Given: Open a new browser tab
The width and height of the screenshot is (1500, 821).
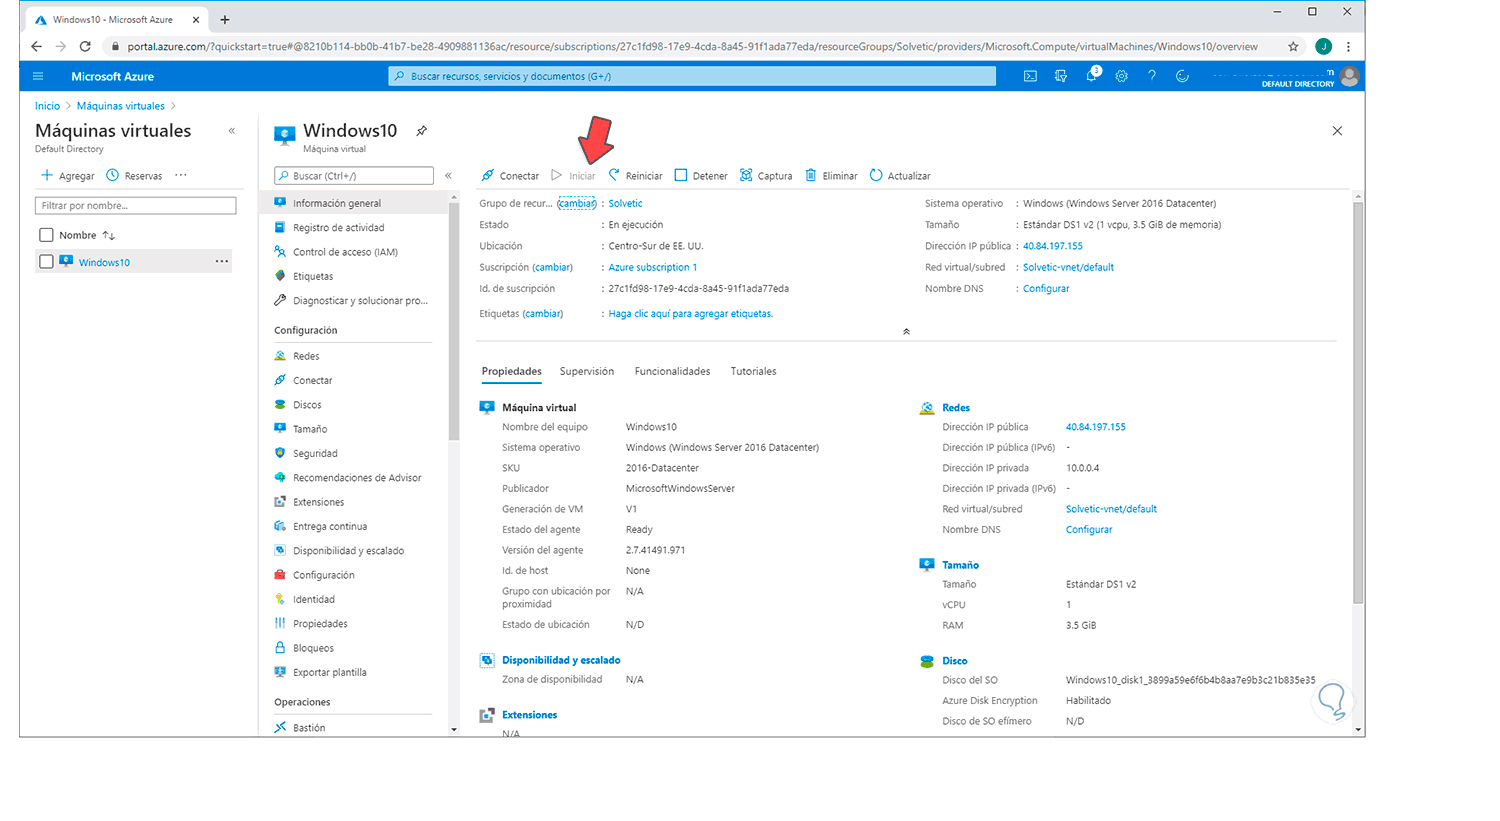Looking at the screenshot, I should click(x=225, y=19).
